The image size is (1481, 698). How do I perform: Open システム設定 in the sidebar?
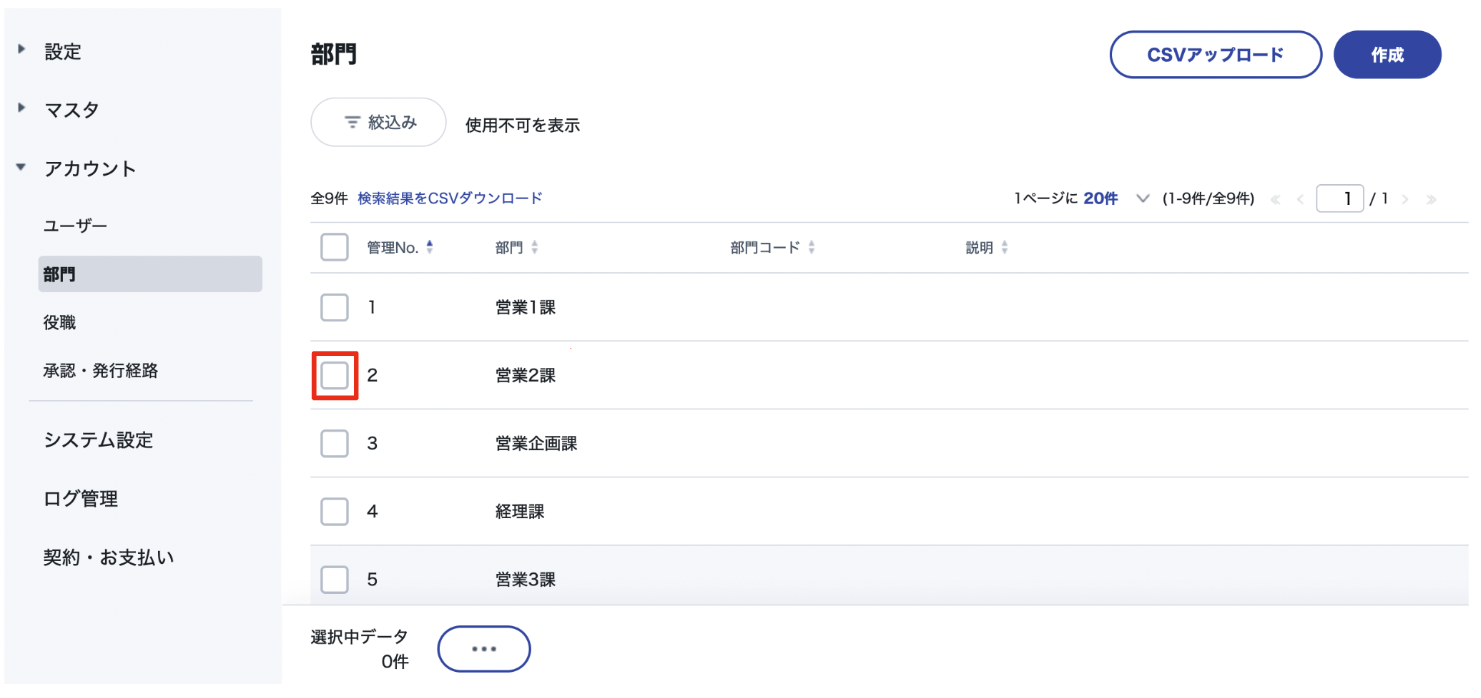click(x=98, y=440)
